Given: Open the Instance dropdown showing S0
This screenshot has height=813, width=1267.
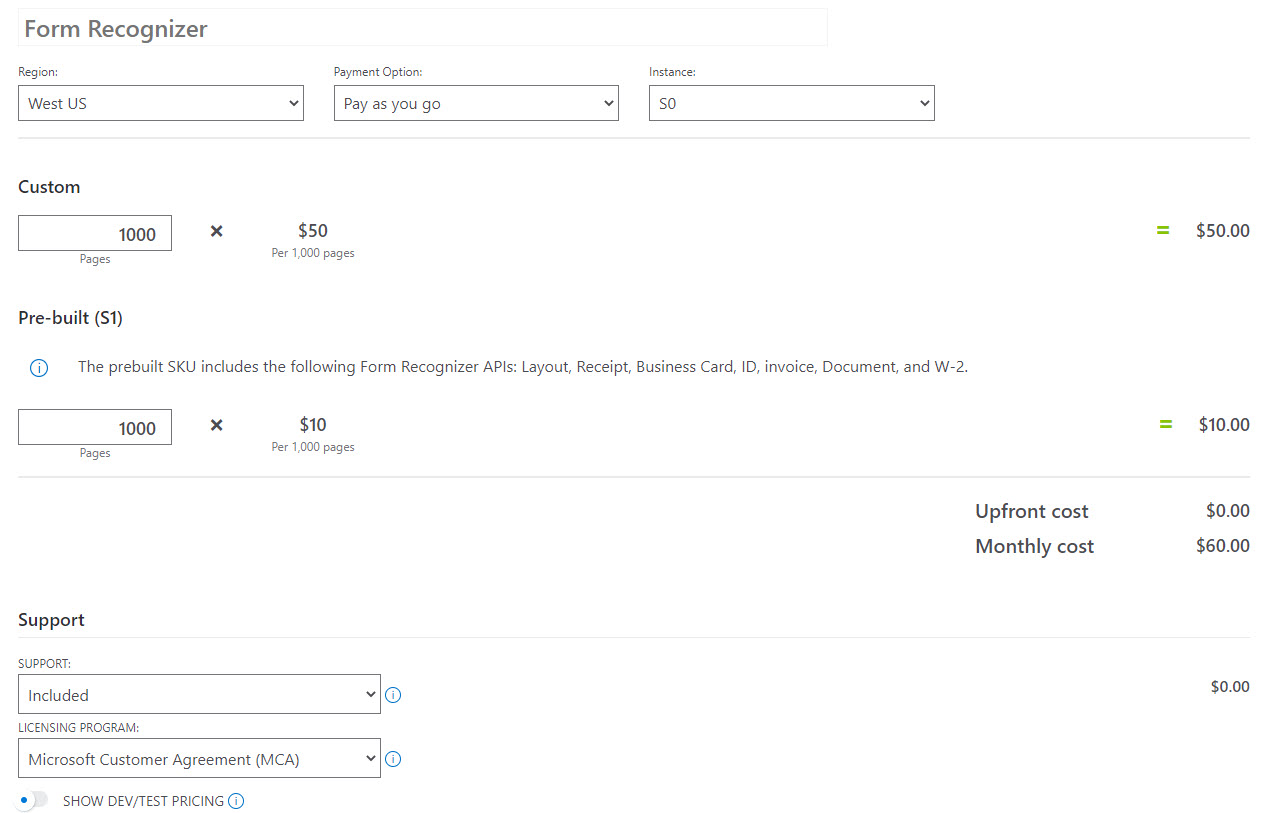Looking at the screenshot, I should 791,102.
